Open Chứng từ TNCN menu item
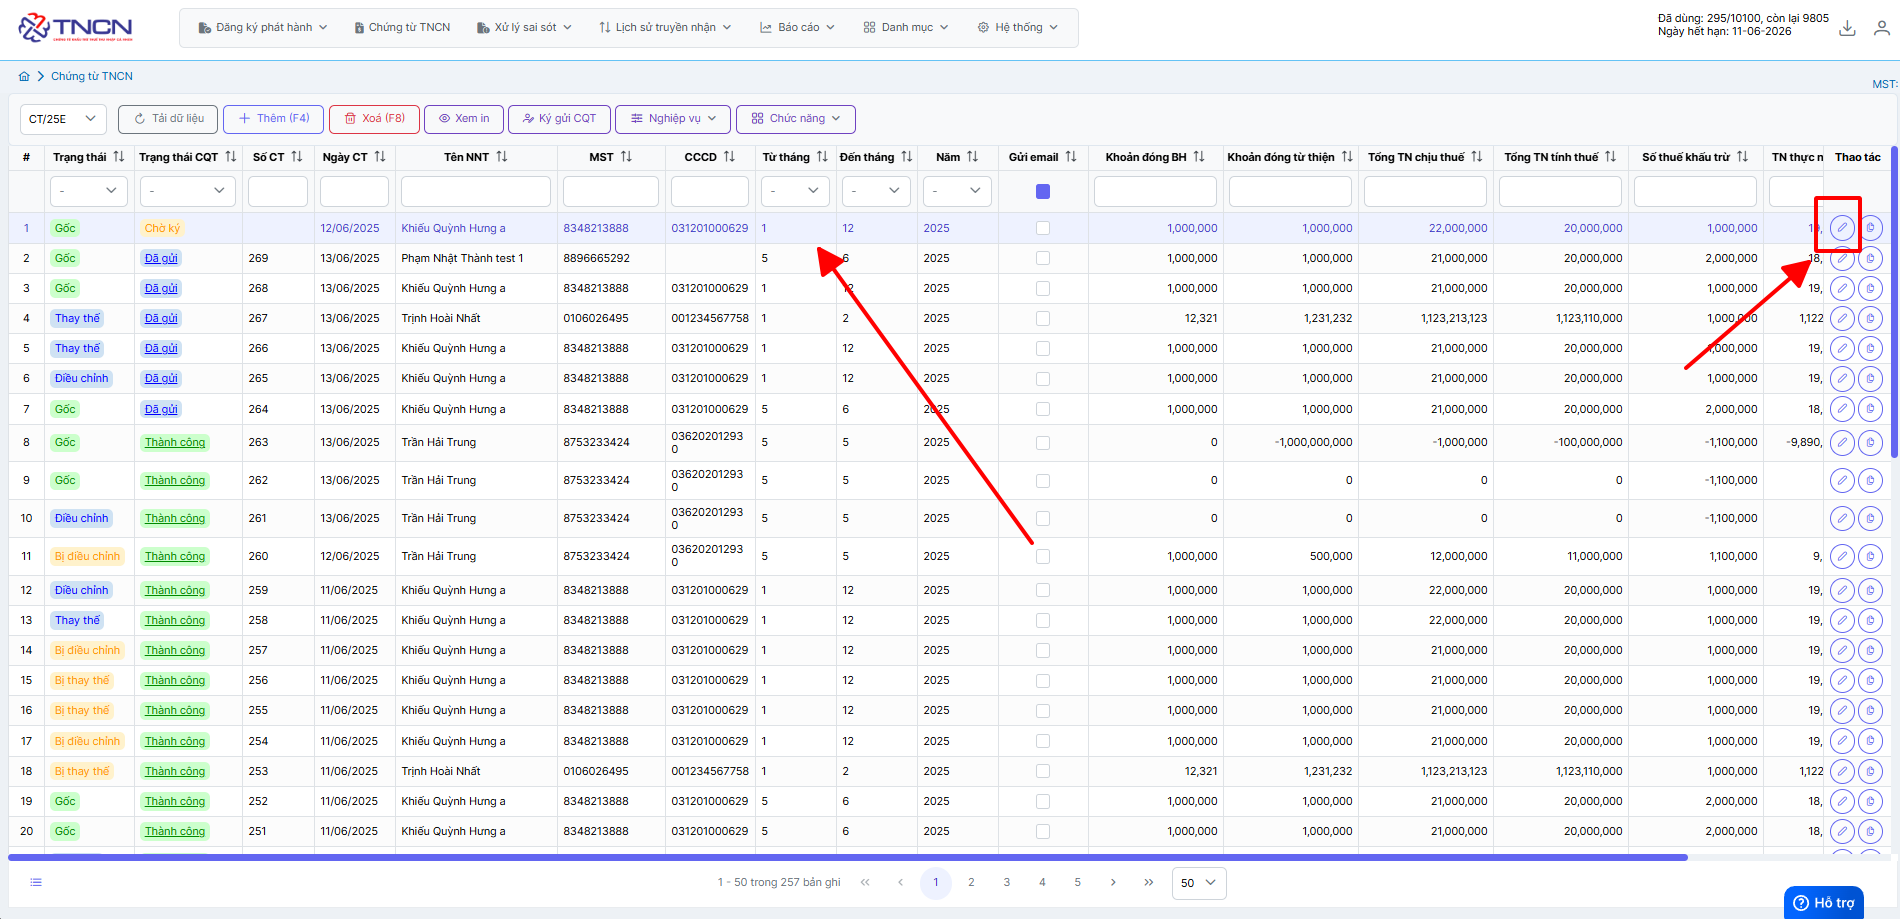The image size is (1900, 919). pyautogui.click(x=402, y=28)
